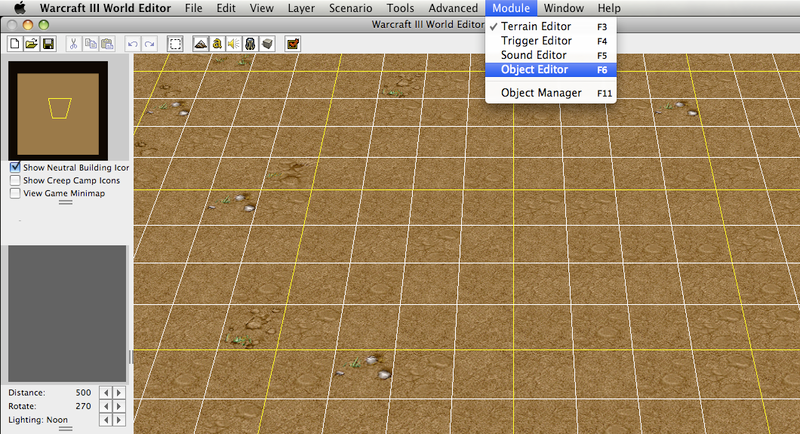The width and height of the screenshot is (800, 434).
Task: Open the Window menu
Action: [564, 8]
